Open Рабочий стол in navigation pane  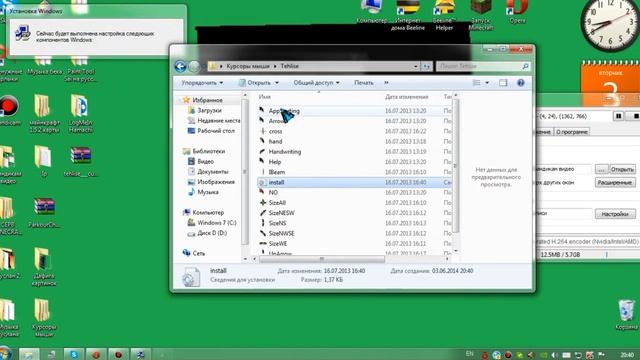click(216, 131)
